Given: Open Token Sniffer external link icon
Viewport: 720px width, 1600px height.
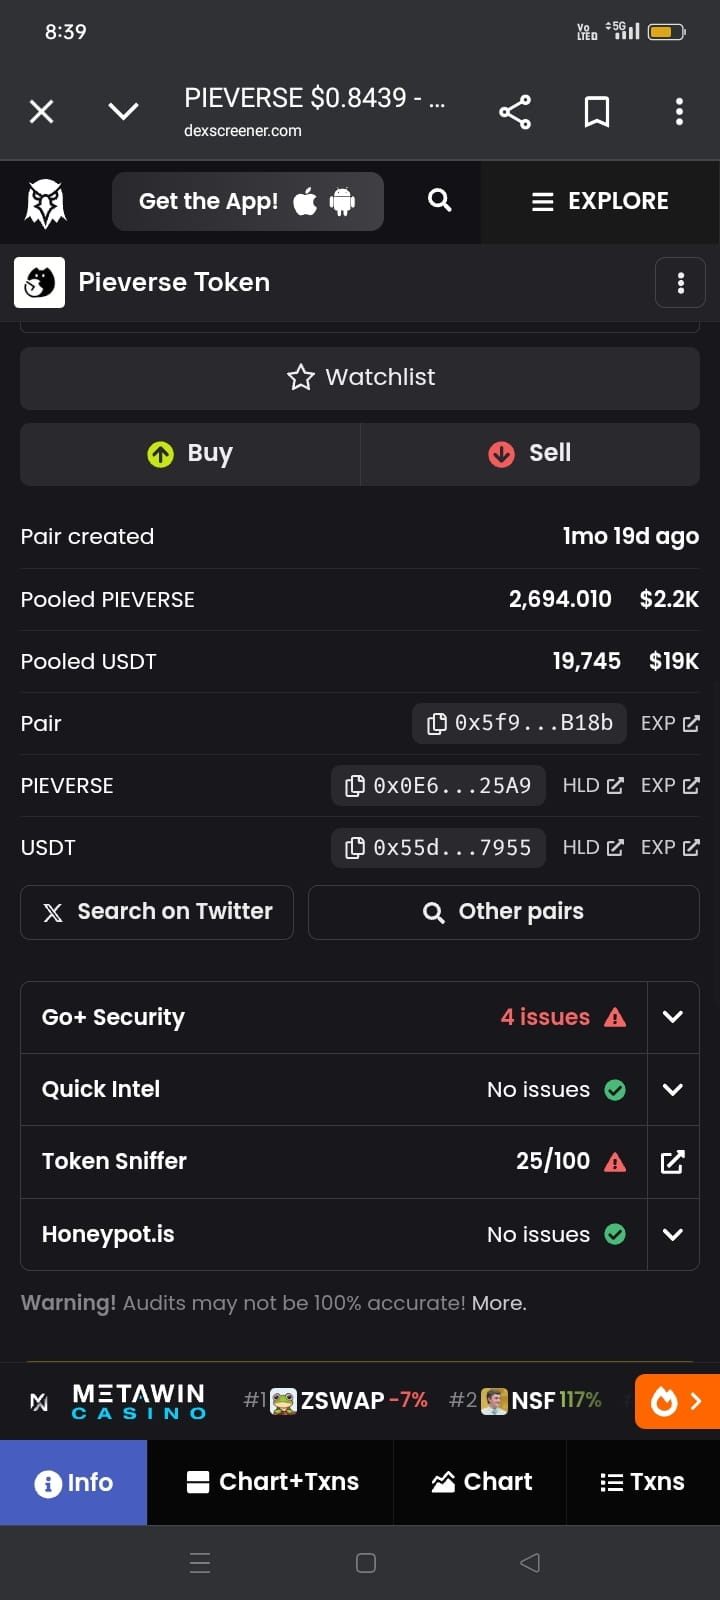Looking at the screenshot, I should 673,1162.
